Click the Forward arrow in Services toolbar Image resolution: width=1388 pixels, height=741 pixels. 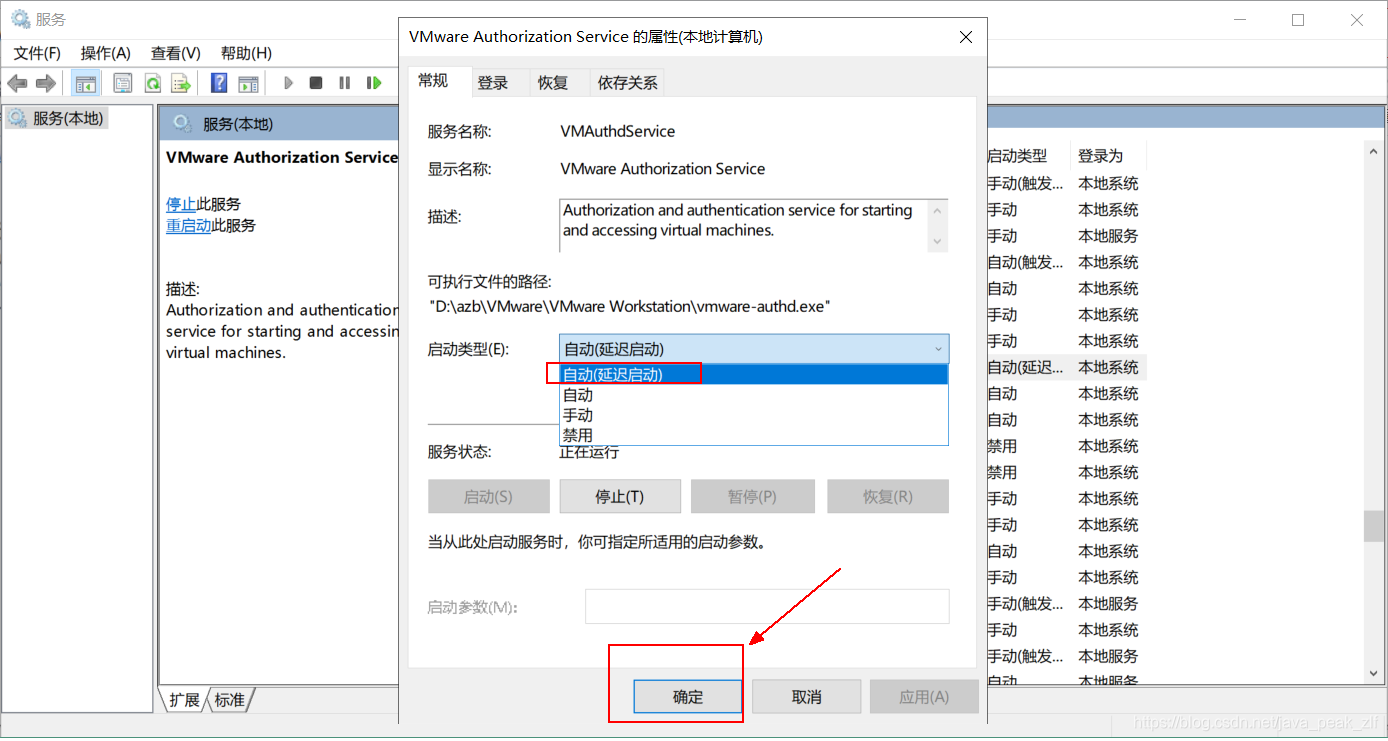(45, 83)
